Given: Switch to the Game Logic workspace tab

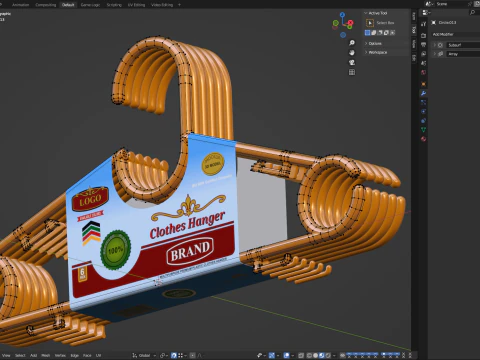Looking at the screenshot, I should pos(90,5).
